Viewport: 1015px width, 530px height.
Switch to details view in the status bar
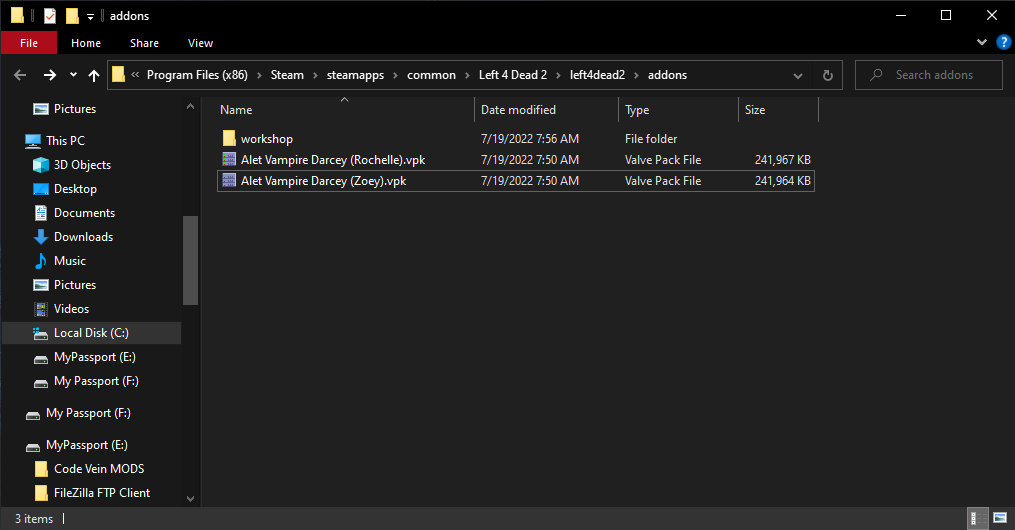[x=976, y=519]
